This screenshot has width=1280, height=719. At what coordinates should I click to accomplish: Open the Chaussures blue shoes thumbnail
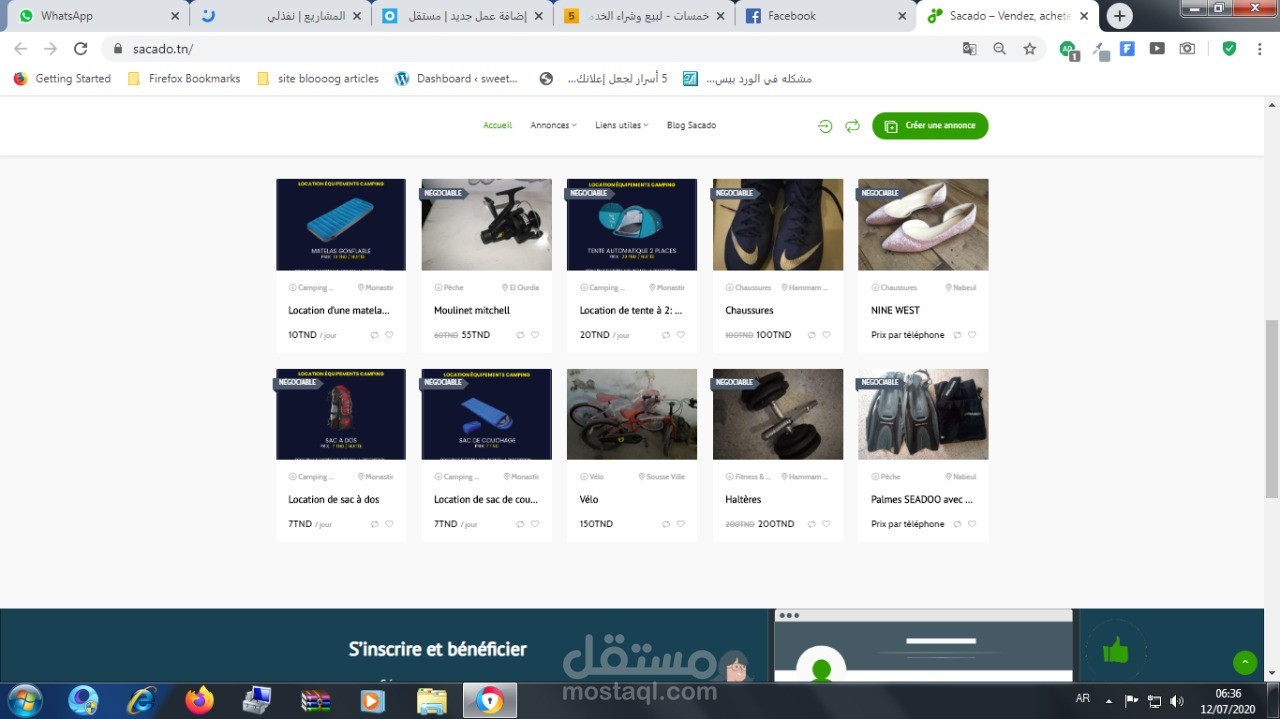(x=778, y=225)
